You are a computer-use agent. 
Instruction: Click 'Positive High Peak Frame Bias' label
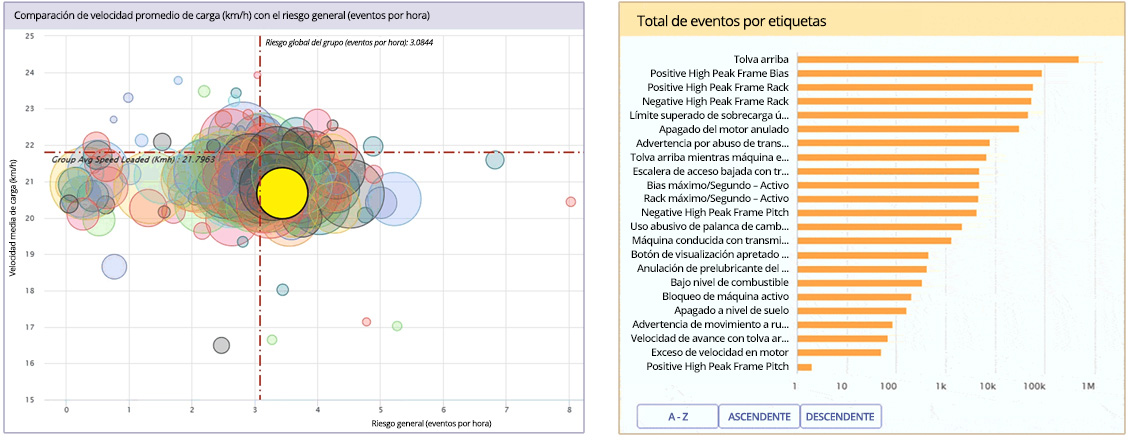(719, 73)
